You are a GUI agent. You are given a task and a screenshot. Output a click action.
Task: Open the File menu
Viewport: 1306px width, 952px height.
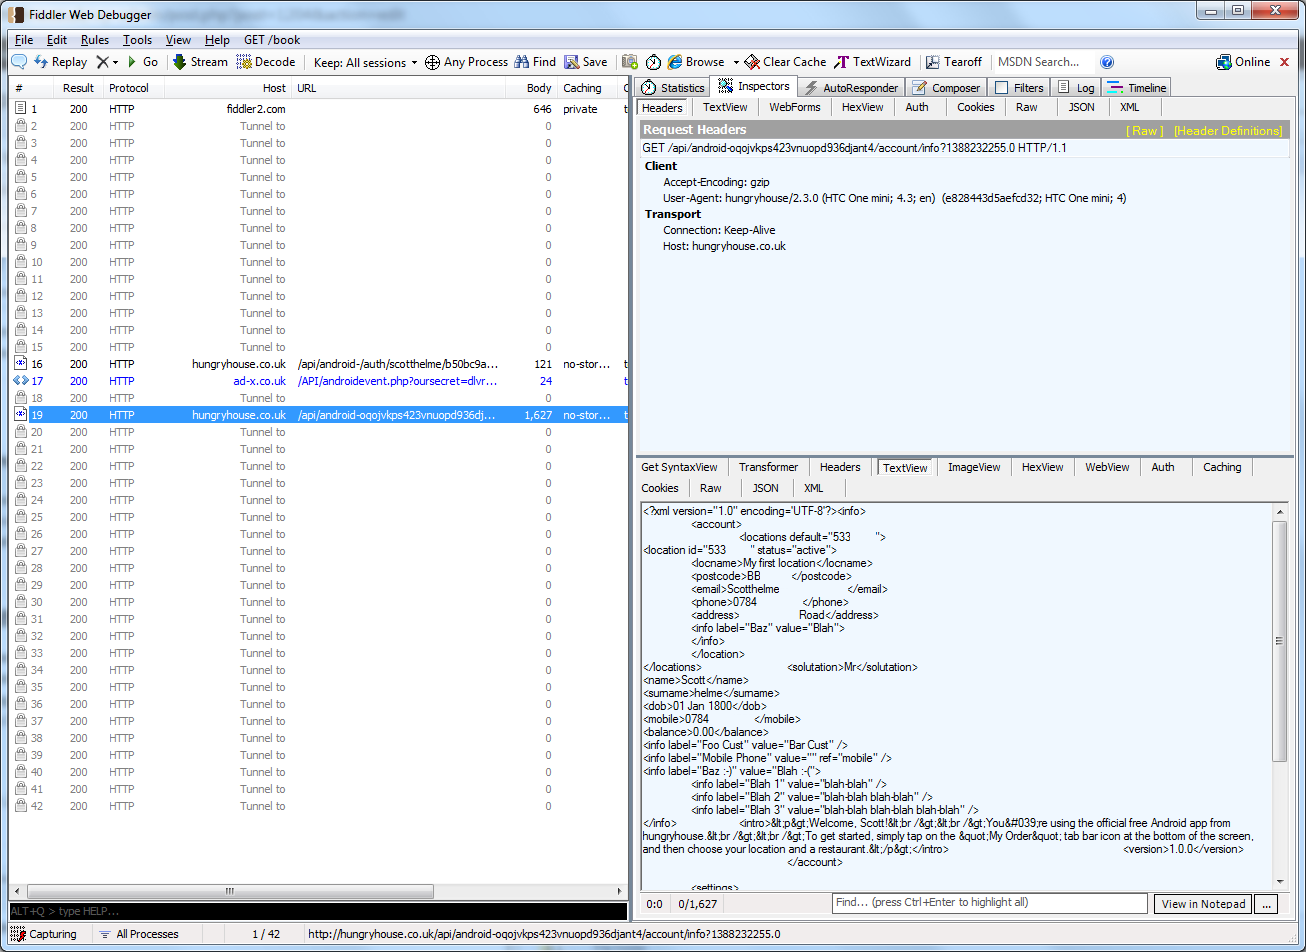(24, 40)
